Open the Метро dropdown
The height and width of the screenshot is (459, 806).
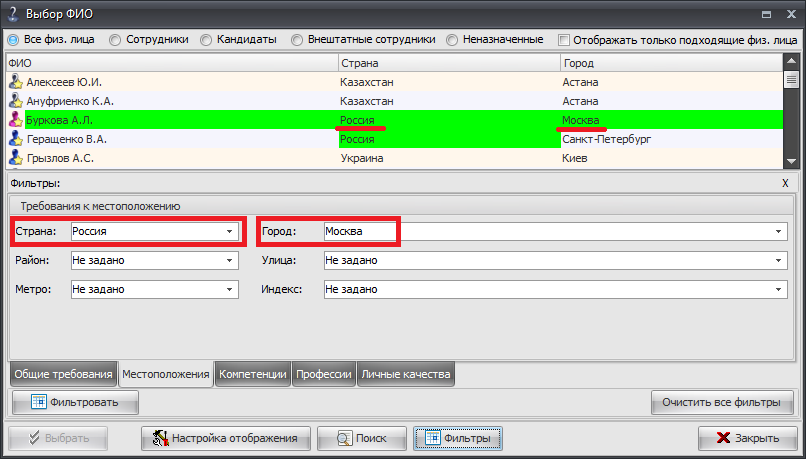coord(230,289)
